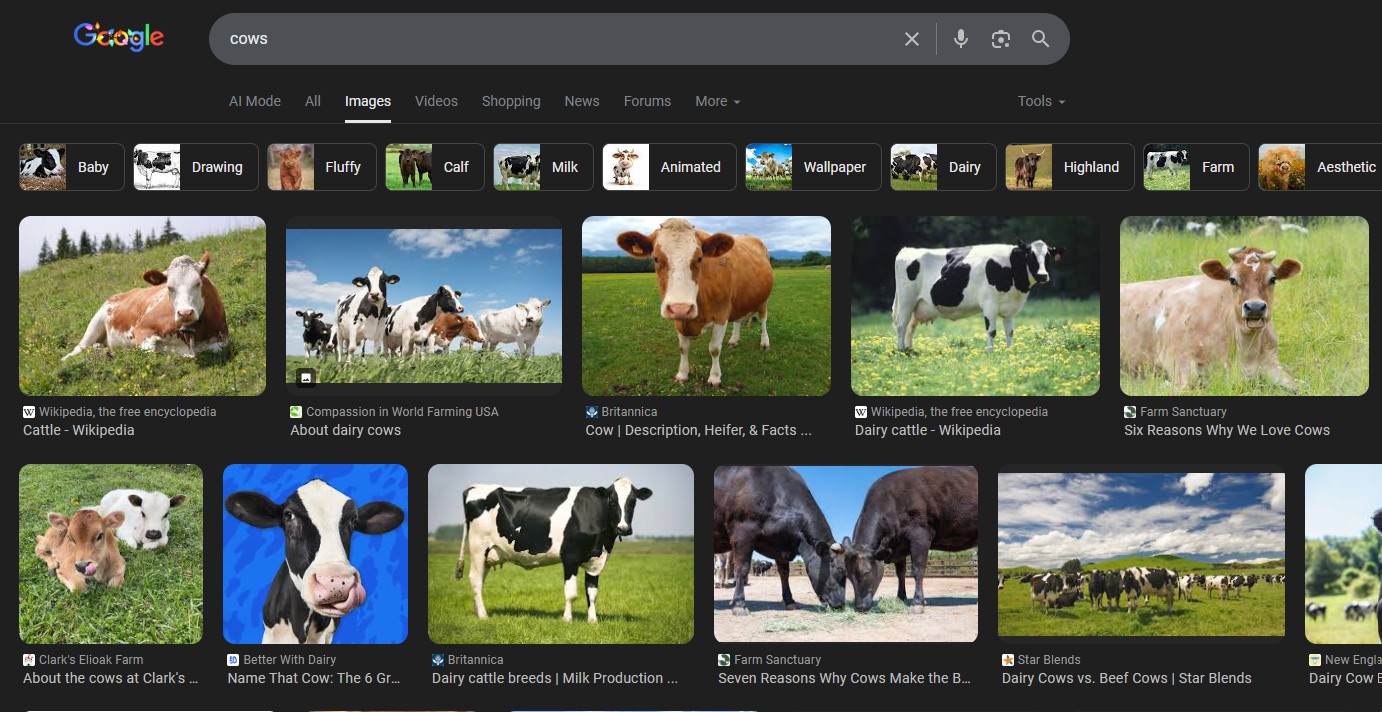Switch to the Videos tab

436,101
